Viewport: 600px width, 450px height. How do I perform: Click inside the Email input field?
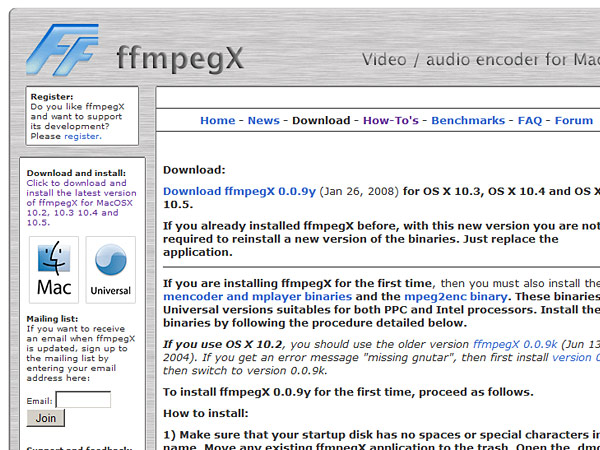point(83,399)
